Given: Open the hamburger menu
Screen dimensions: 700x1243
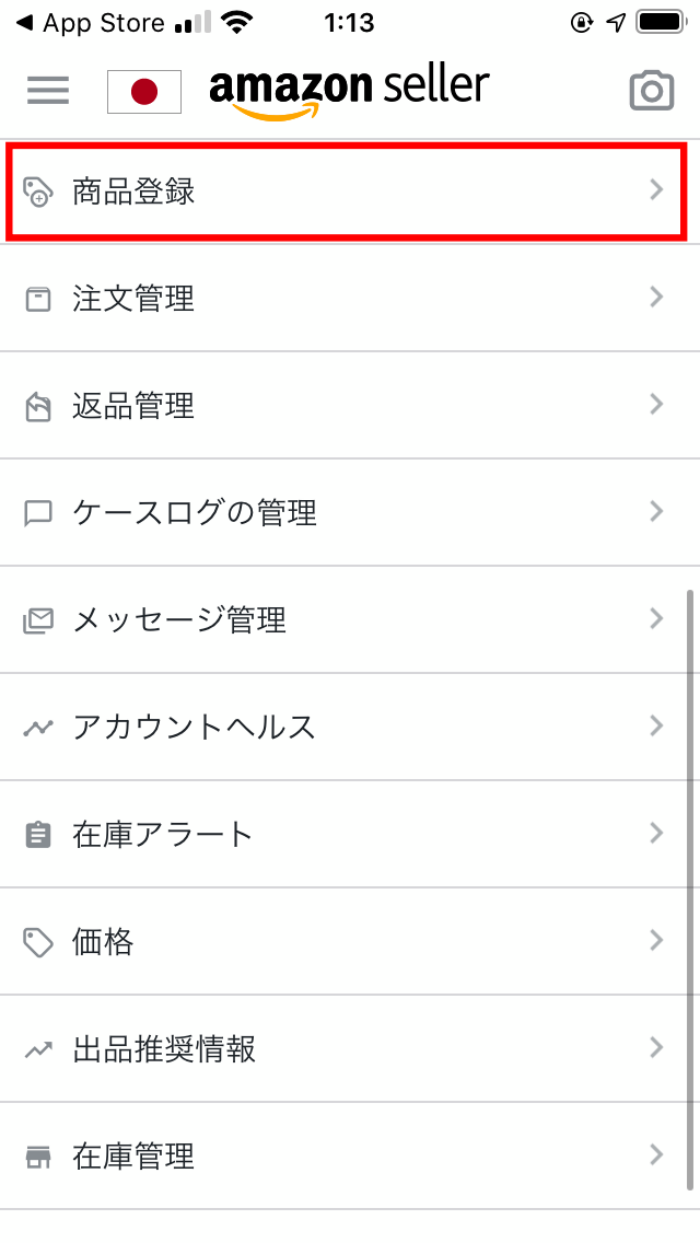Looking at the screenshot, I should pyautogui.click(x=48, y=91).
